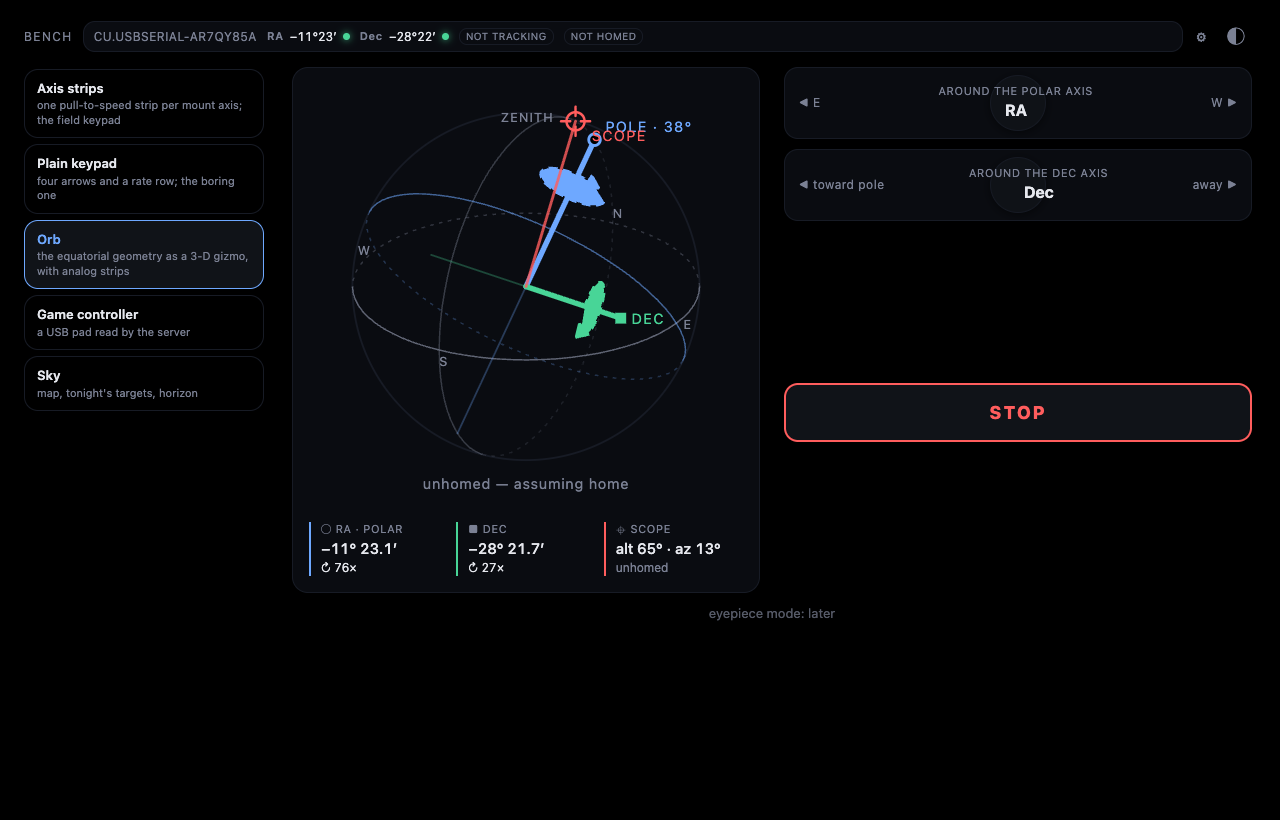Viewport: 1280px width, 820px height.
Task: Click the ZENITH label on the orb
Action: coord(527,118)
